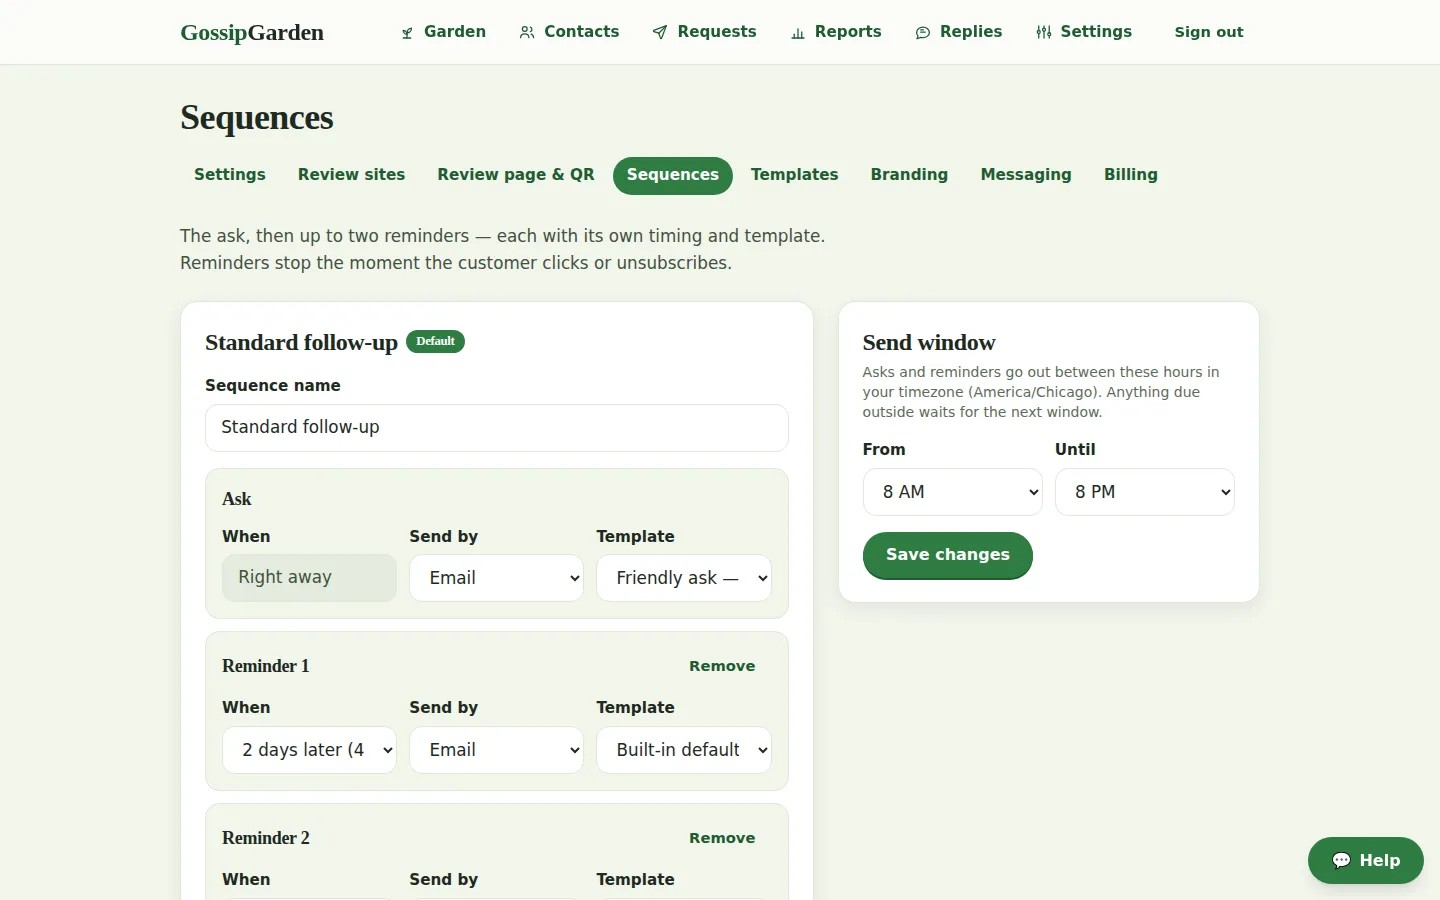Viewport: 1440px width, 900px height.
Task: Click the Garden leaf icon in navigation
Action: pos(407,33)
